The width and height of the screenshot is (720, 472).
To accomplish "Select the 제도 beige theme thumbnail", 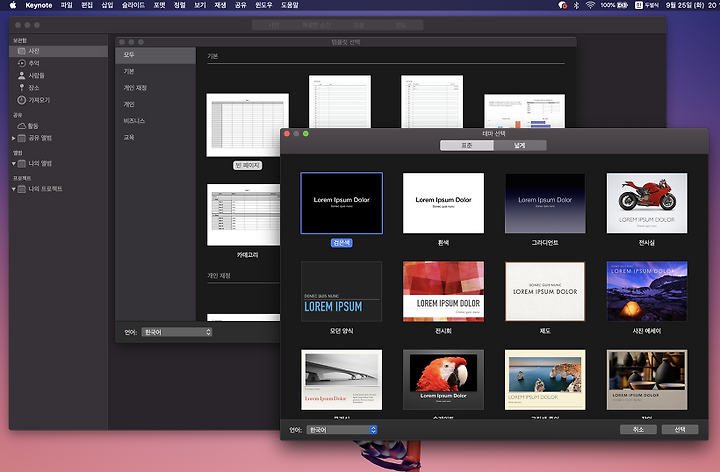I will point(545,291).
